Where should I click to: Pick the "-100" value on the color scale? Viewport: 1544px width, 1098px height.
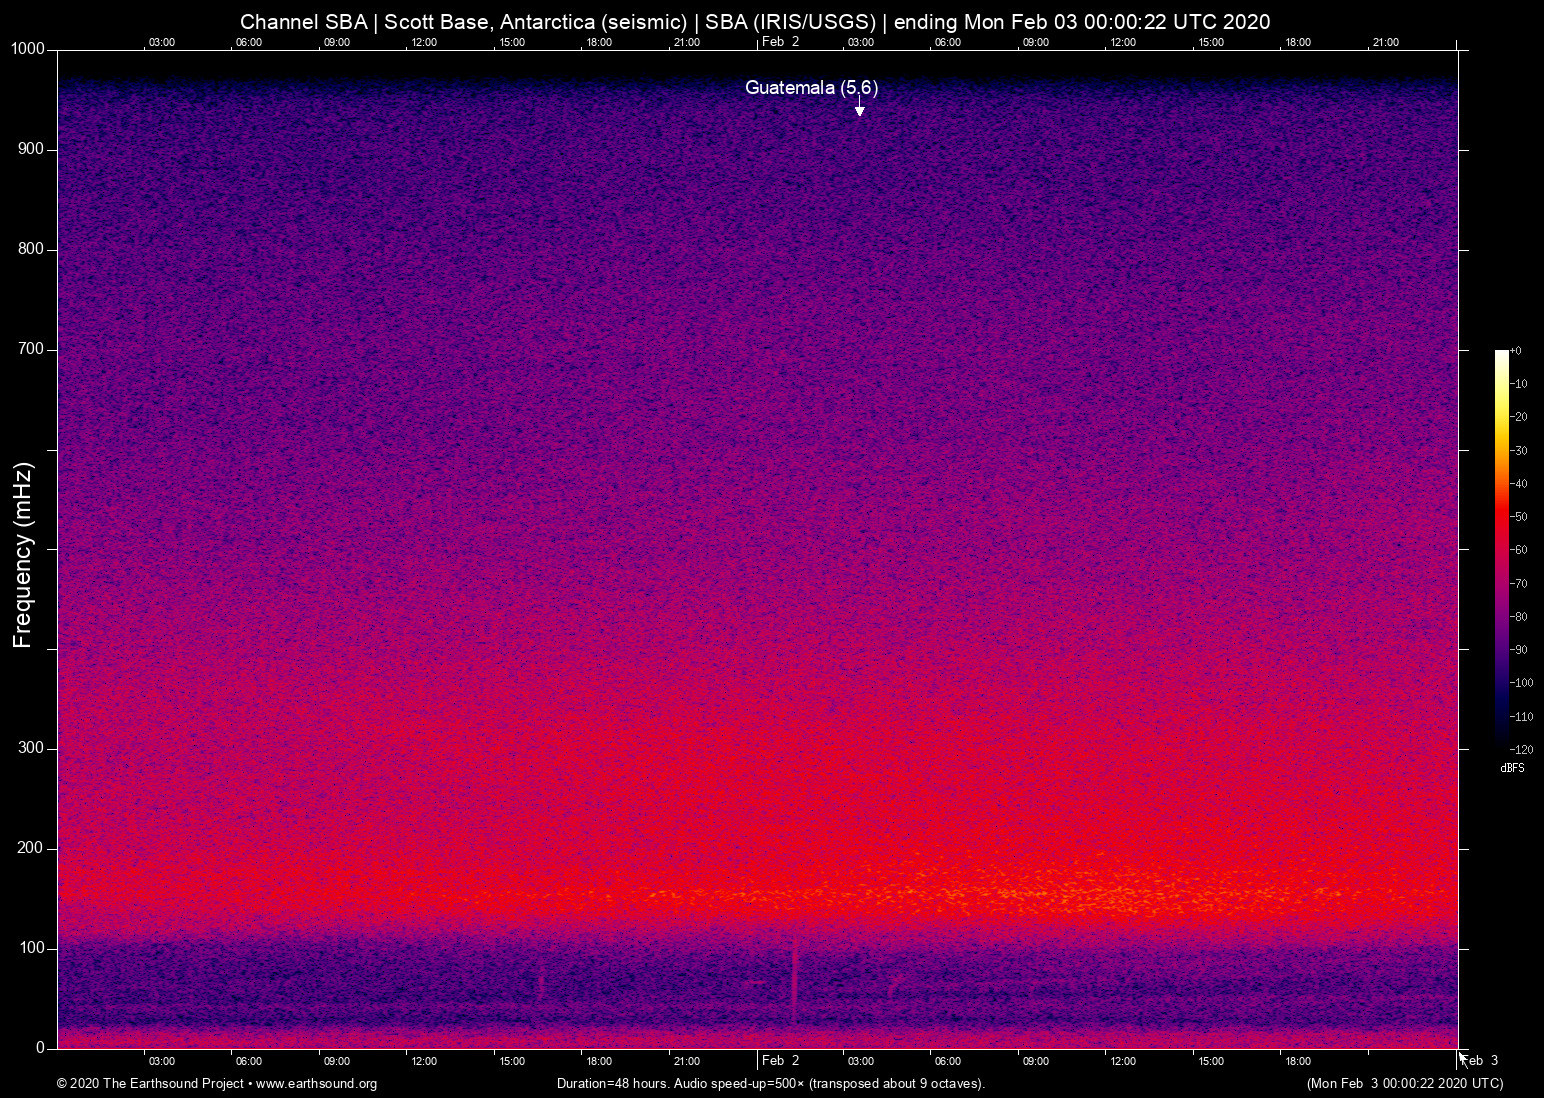point(1521,683)
